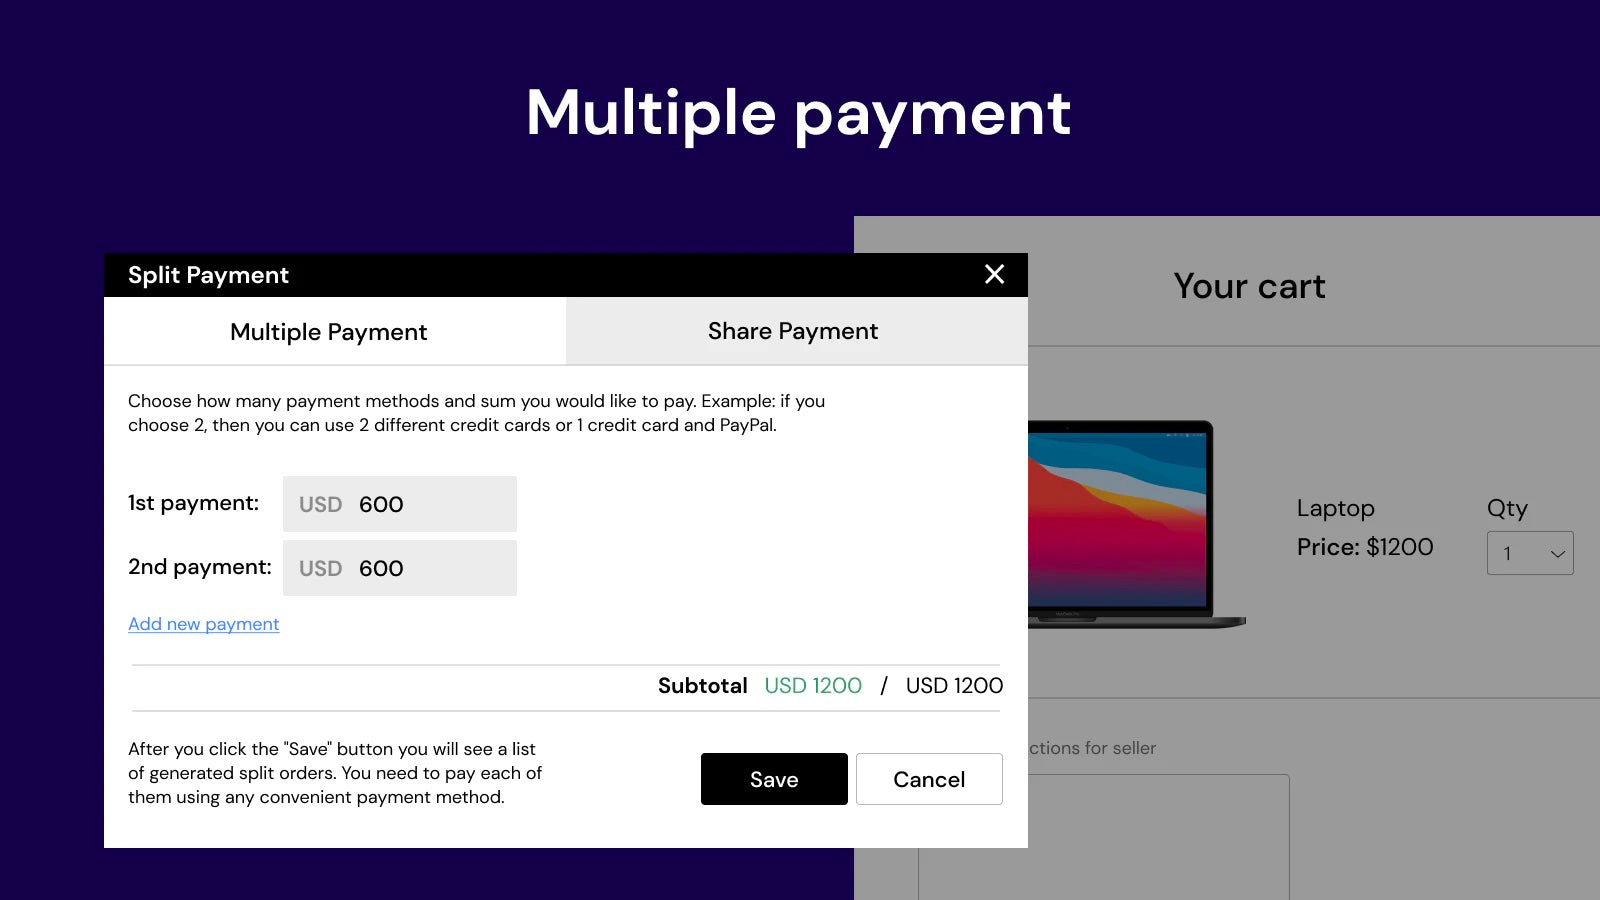The image size is (1600, 900).
Task: Click the USD label on first payment
Action: [x=318, y=504]
